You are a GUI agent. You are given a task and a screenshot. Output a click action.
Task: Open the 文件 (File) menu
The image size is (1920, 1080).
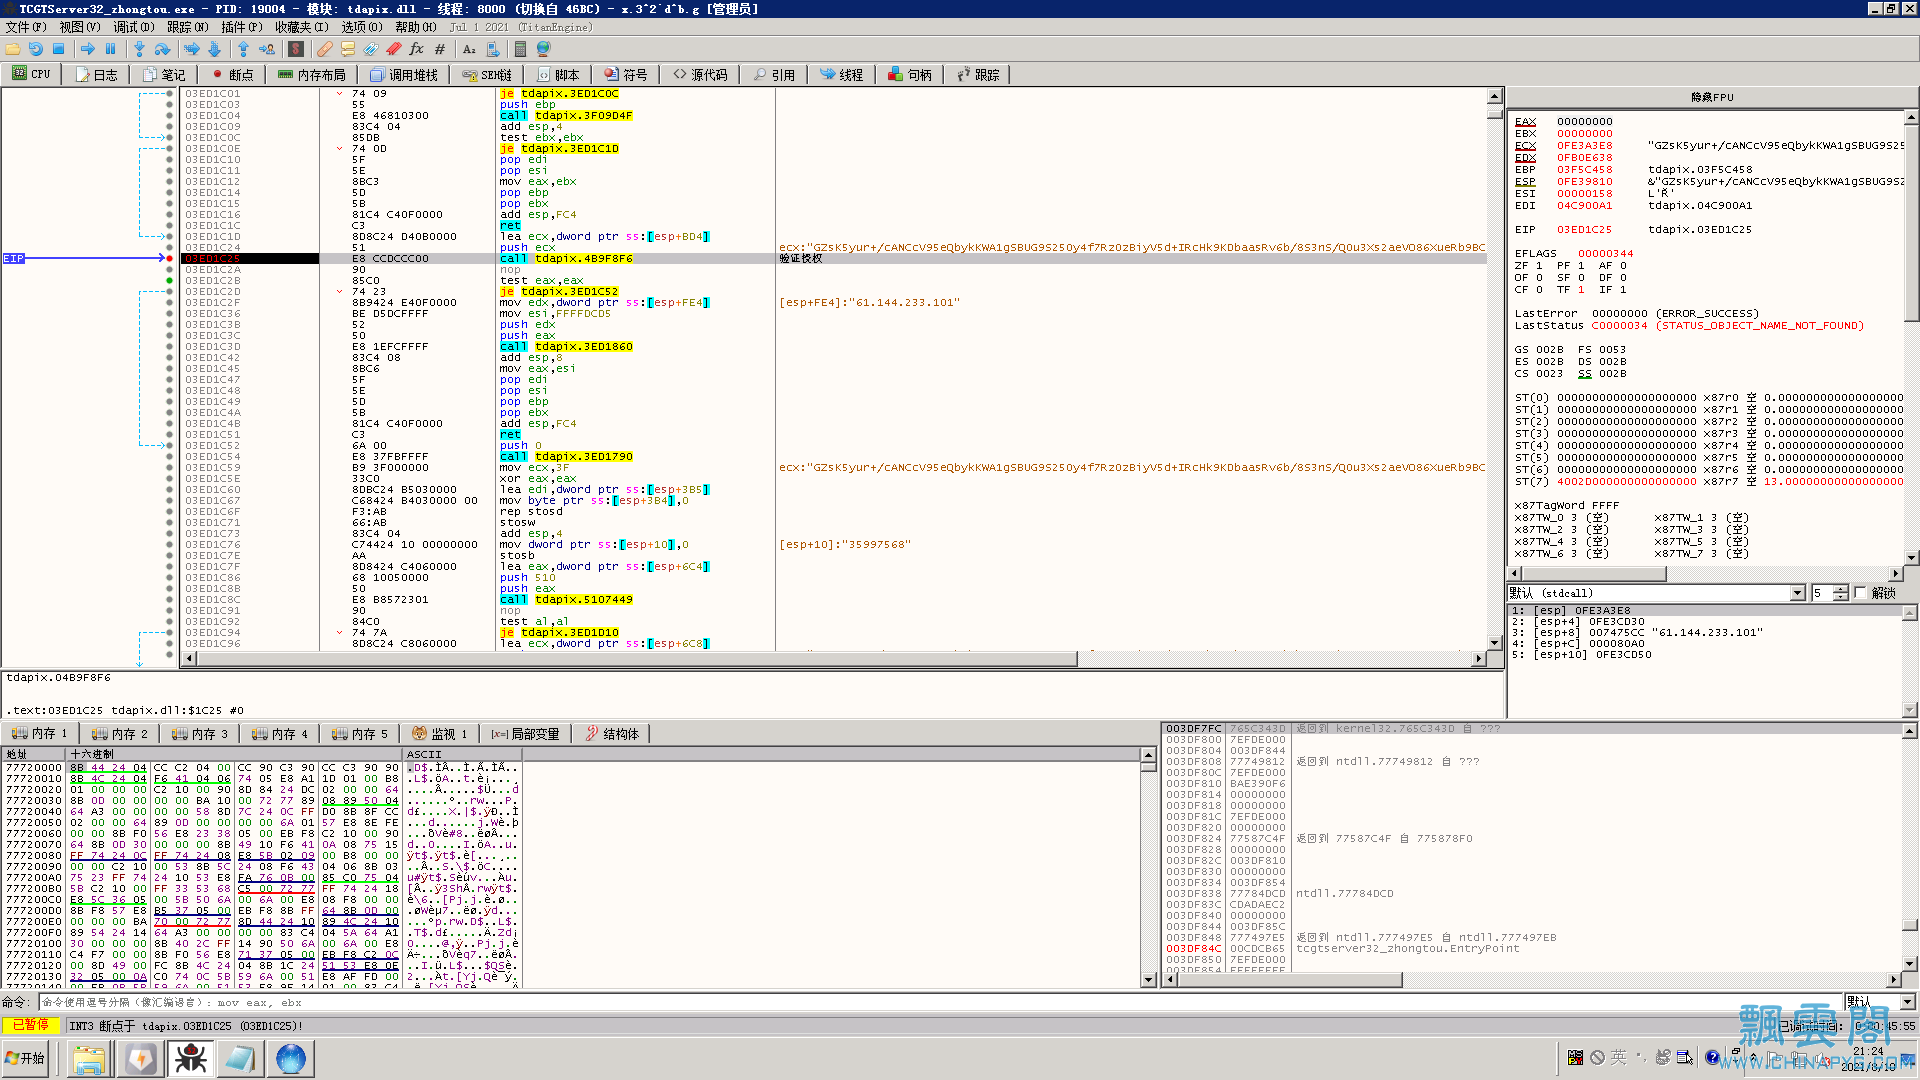click(26, 27)
